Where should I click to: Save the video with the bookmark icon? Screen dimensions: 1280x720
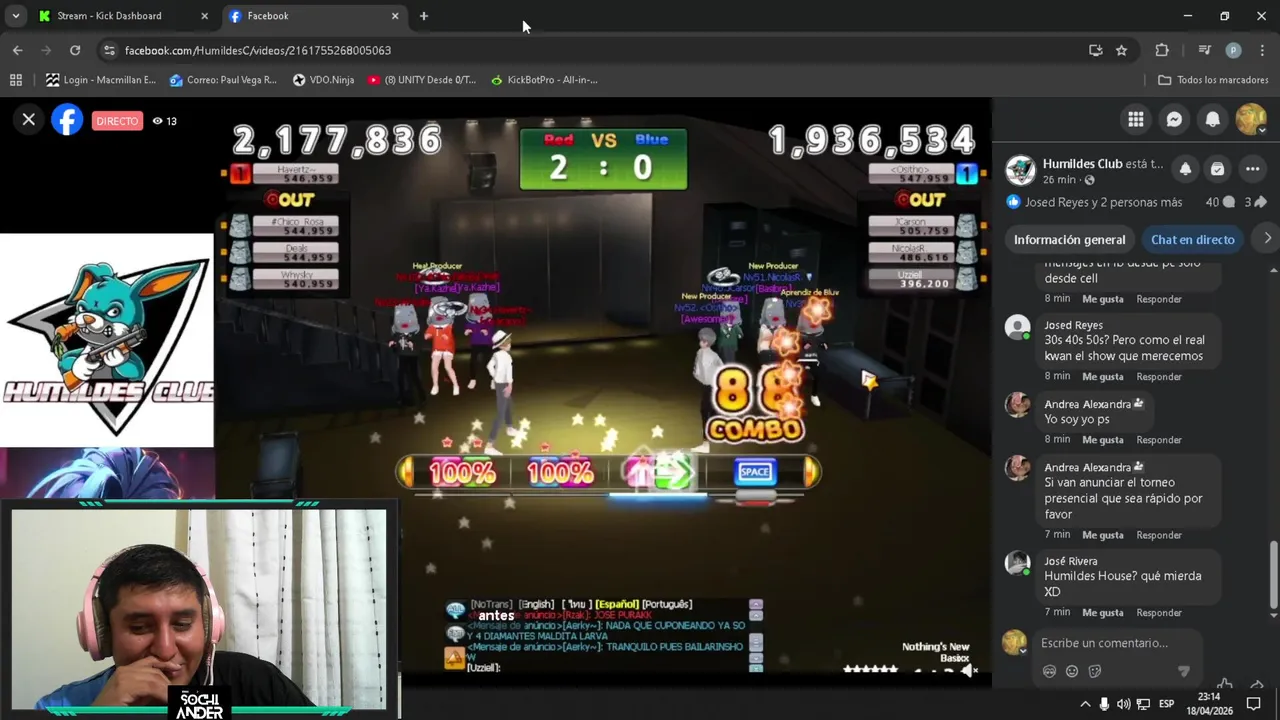[x=1217, y=169]
